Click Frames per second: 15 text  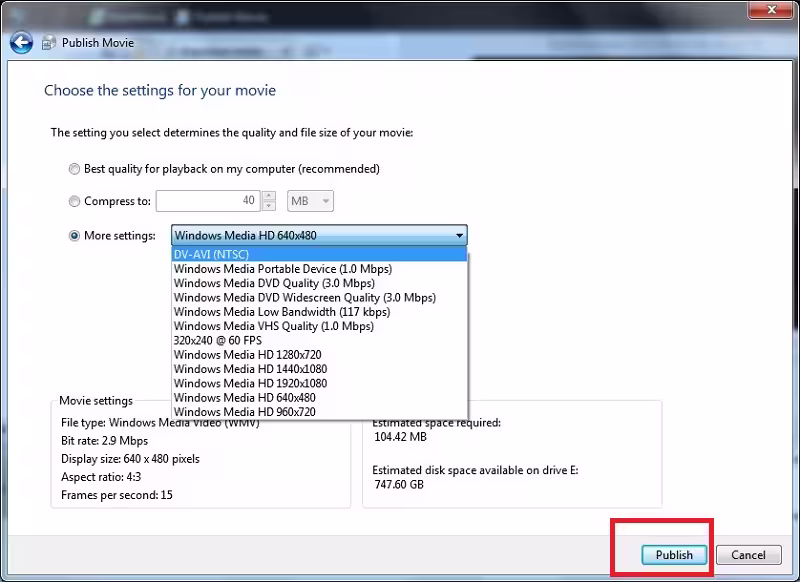point(117,495)
